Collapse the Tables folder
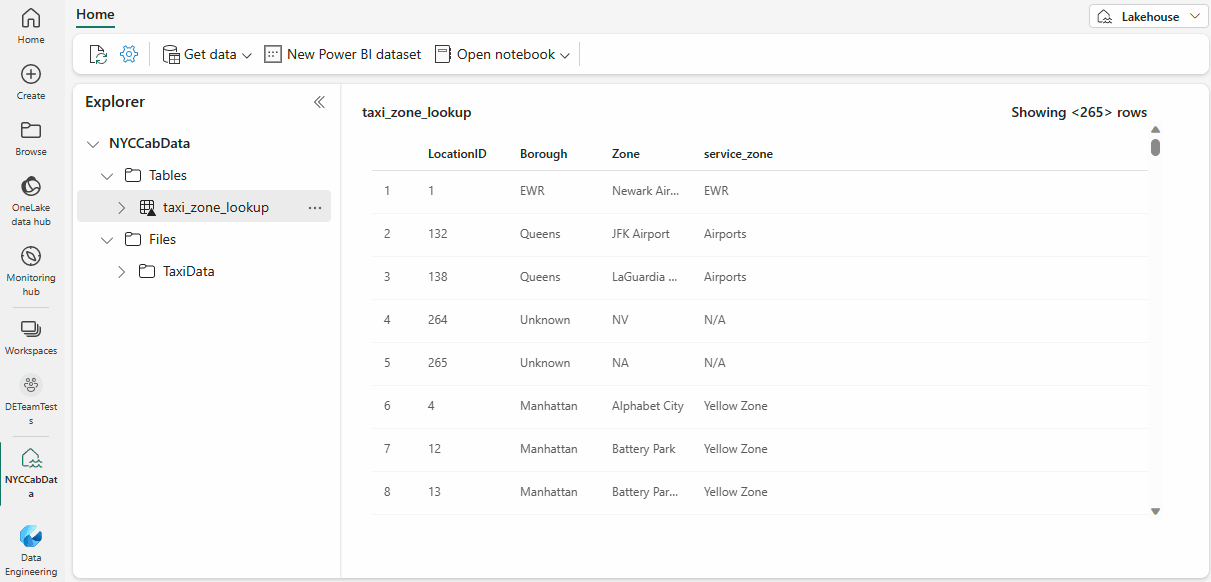Viewport: 1211px width, 582px height. click(107, 174)
